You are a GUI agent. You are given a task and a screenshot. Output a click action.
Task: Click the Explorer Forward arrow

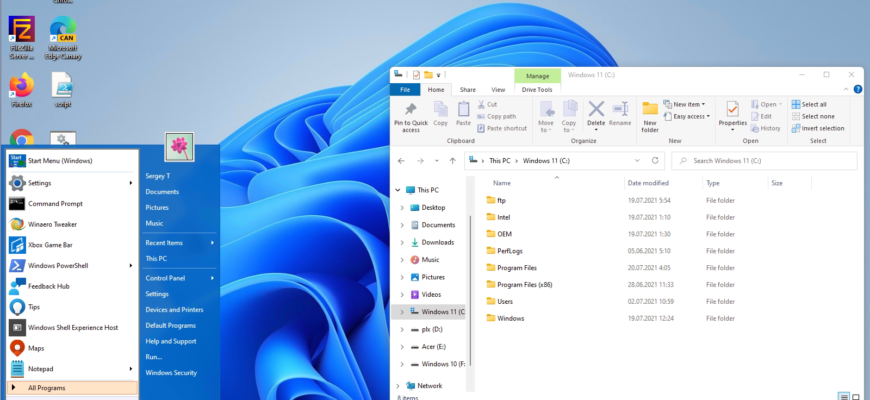coord(420,161)
